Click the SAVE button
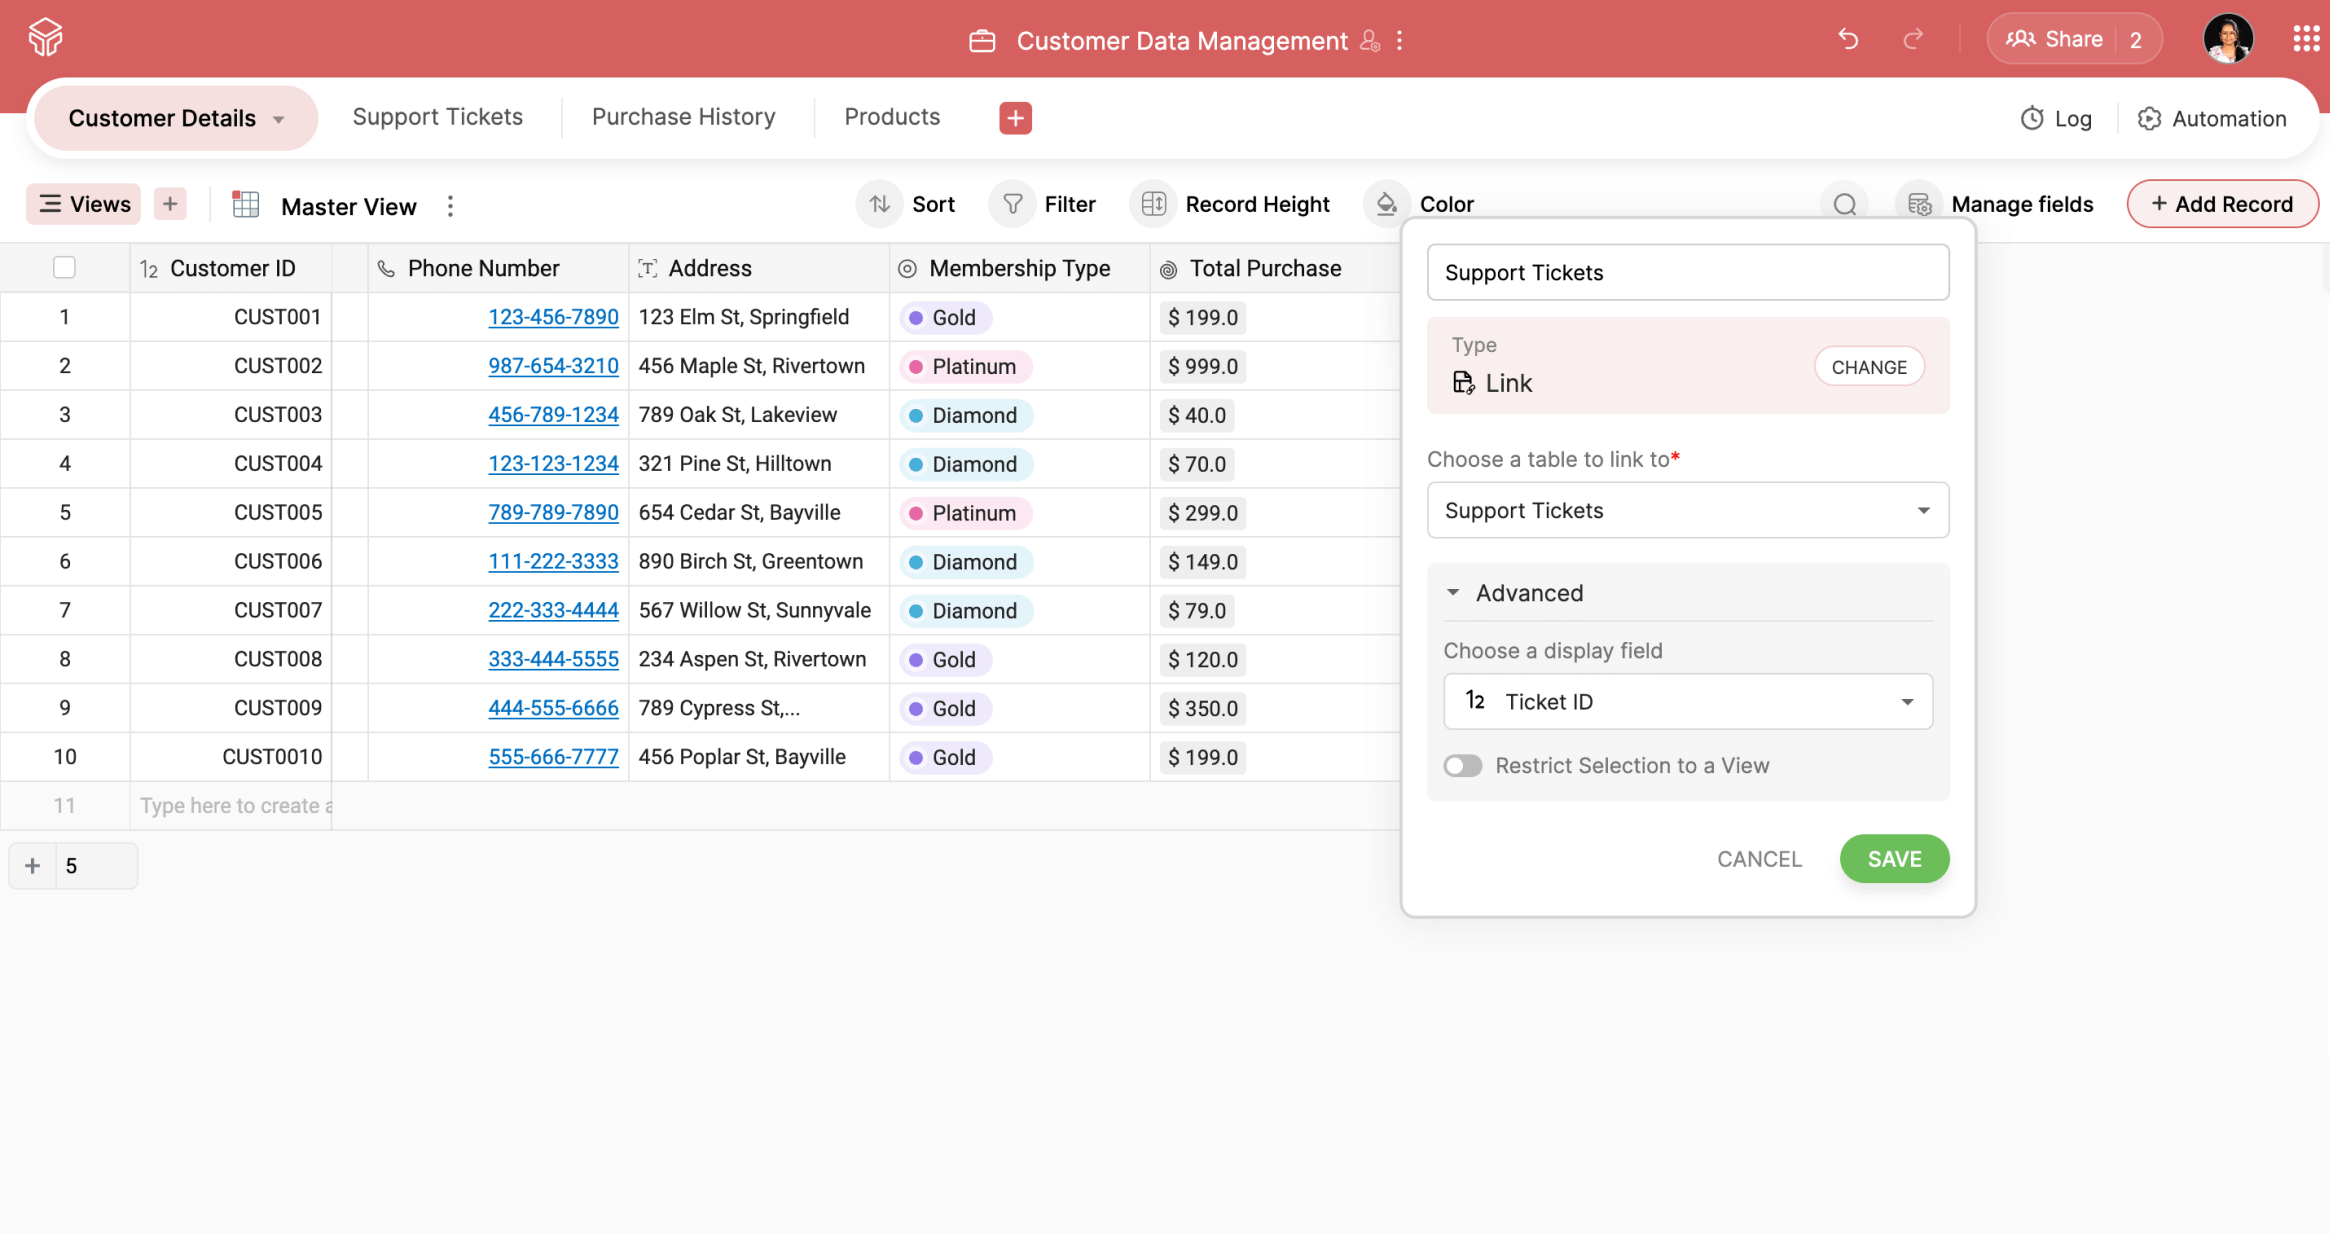 click(x=1894, y=859)
